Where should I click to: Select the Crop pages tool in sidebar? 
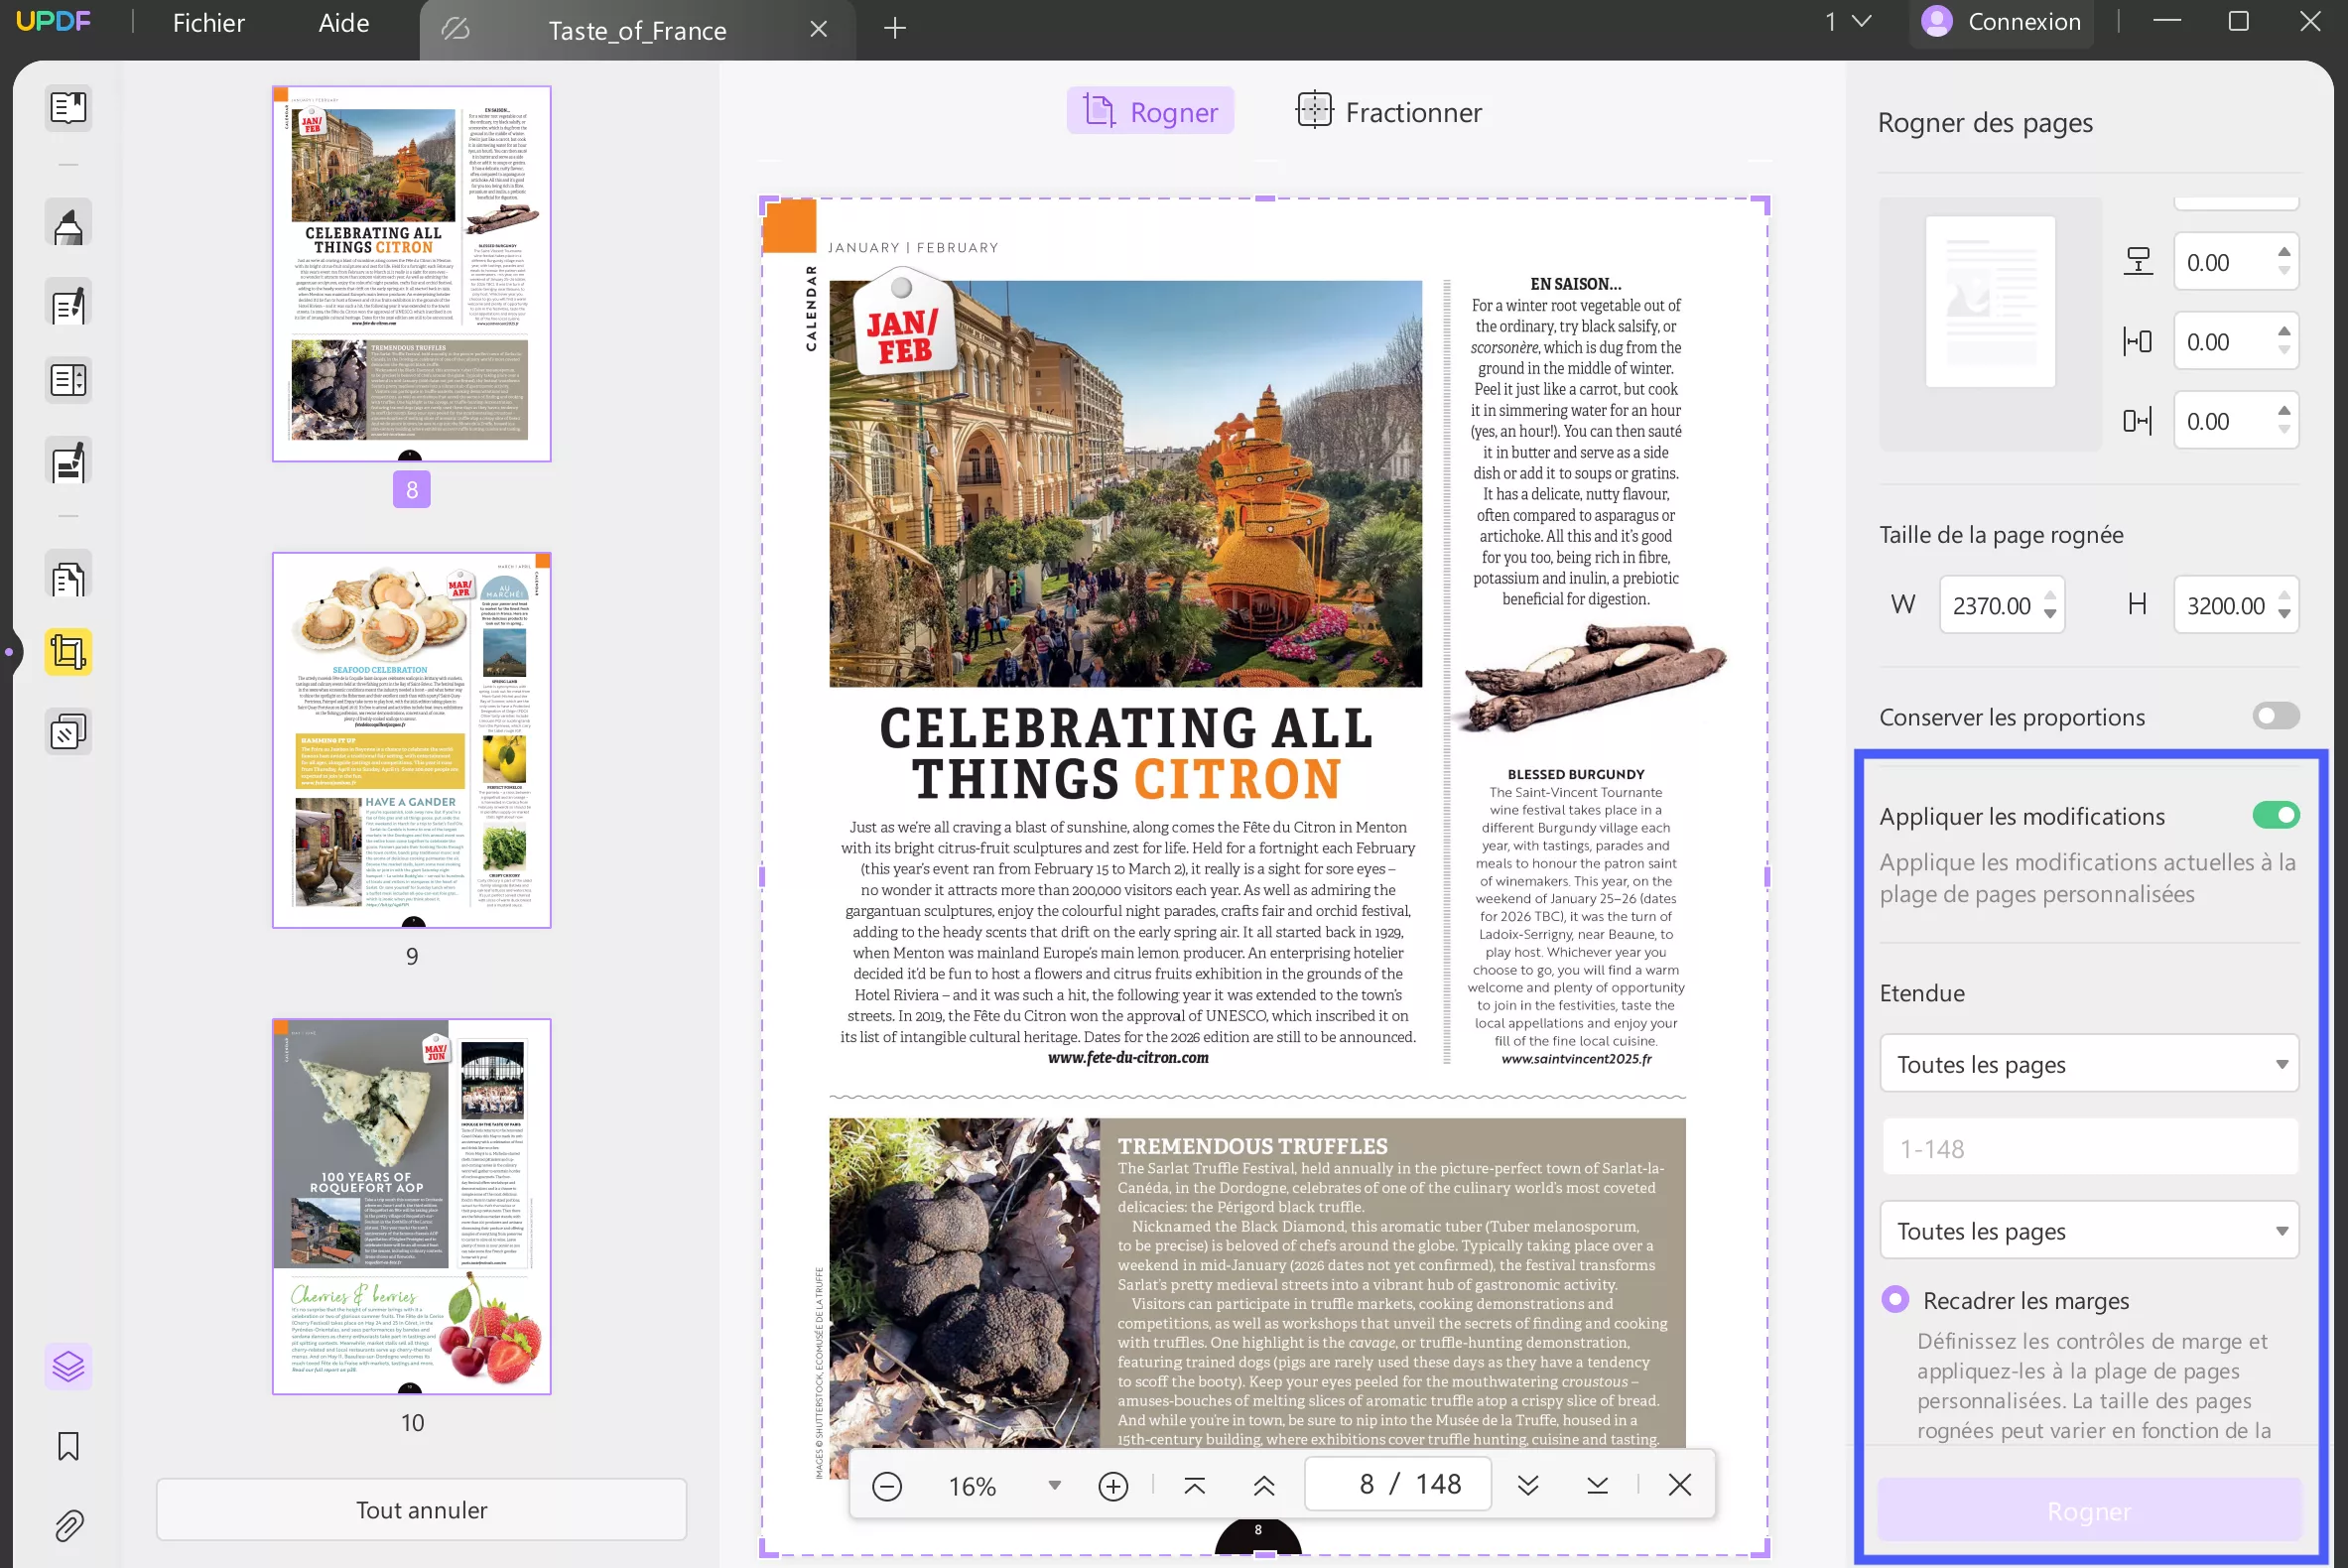(x=68, y=652)
